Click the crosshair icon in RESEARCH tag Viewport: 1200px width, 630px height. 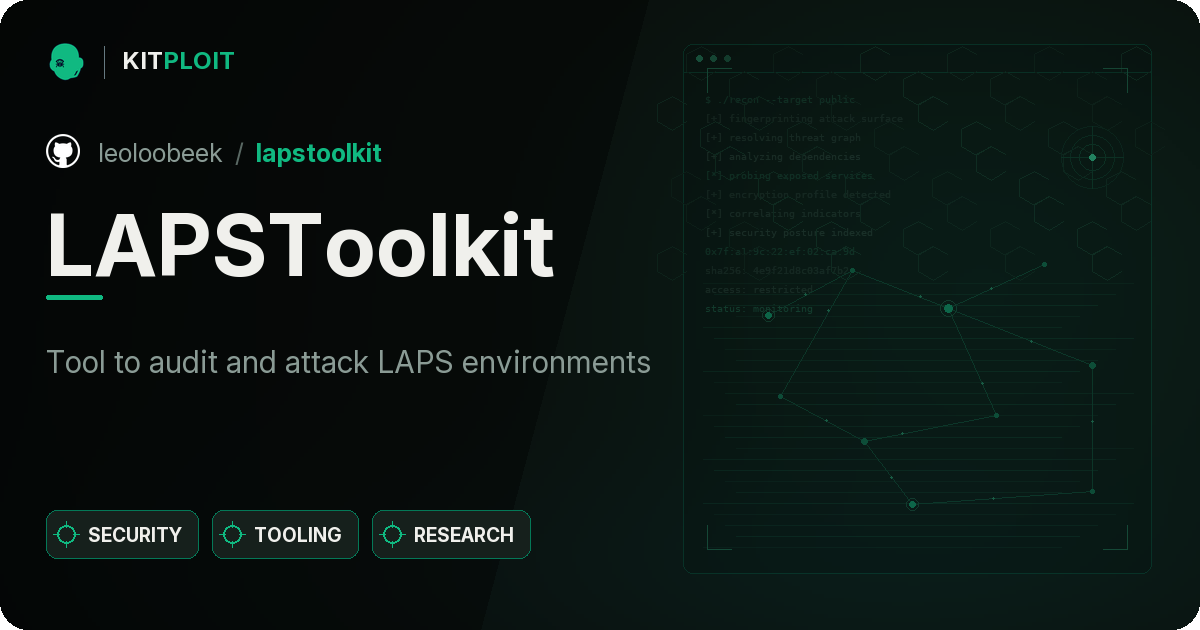click(393, 535)
